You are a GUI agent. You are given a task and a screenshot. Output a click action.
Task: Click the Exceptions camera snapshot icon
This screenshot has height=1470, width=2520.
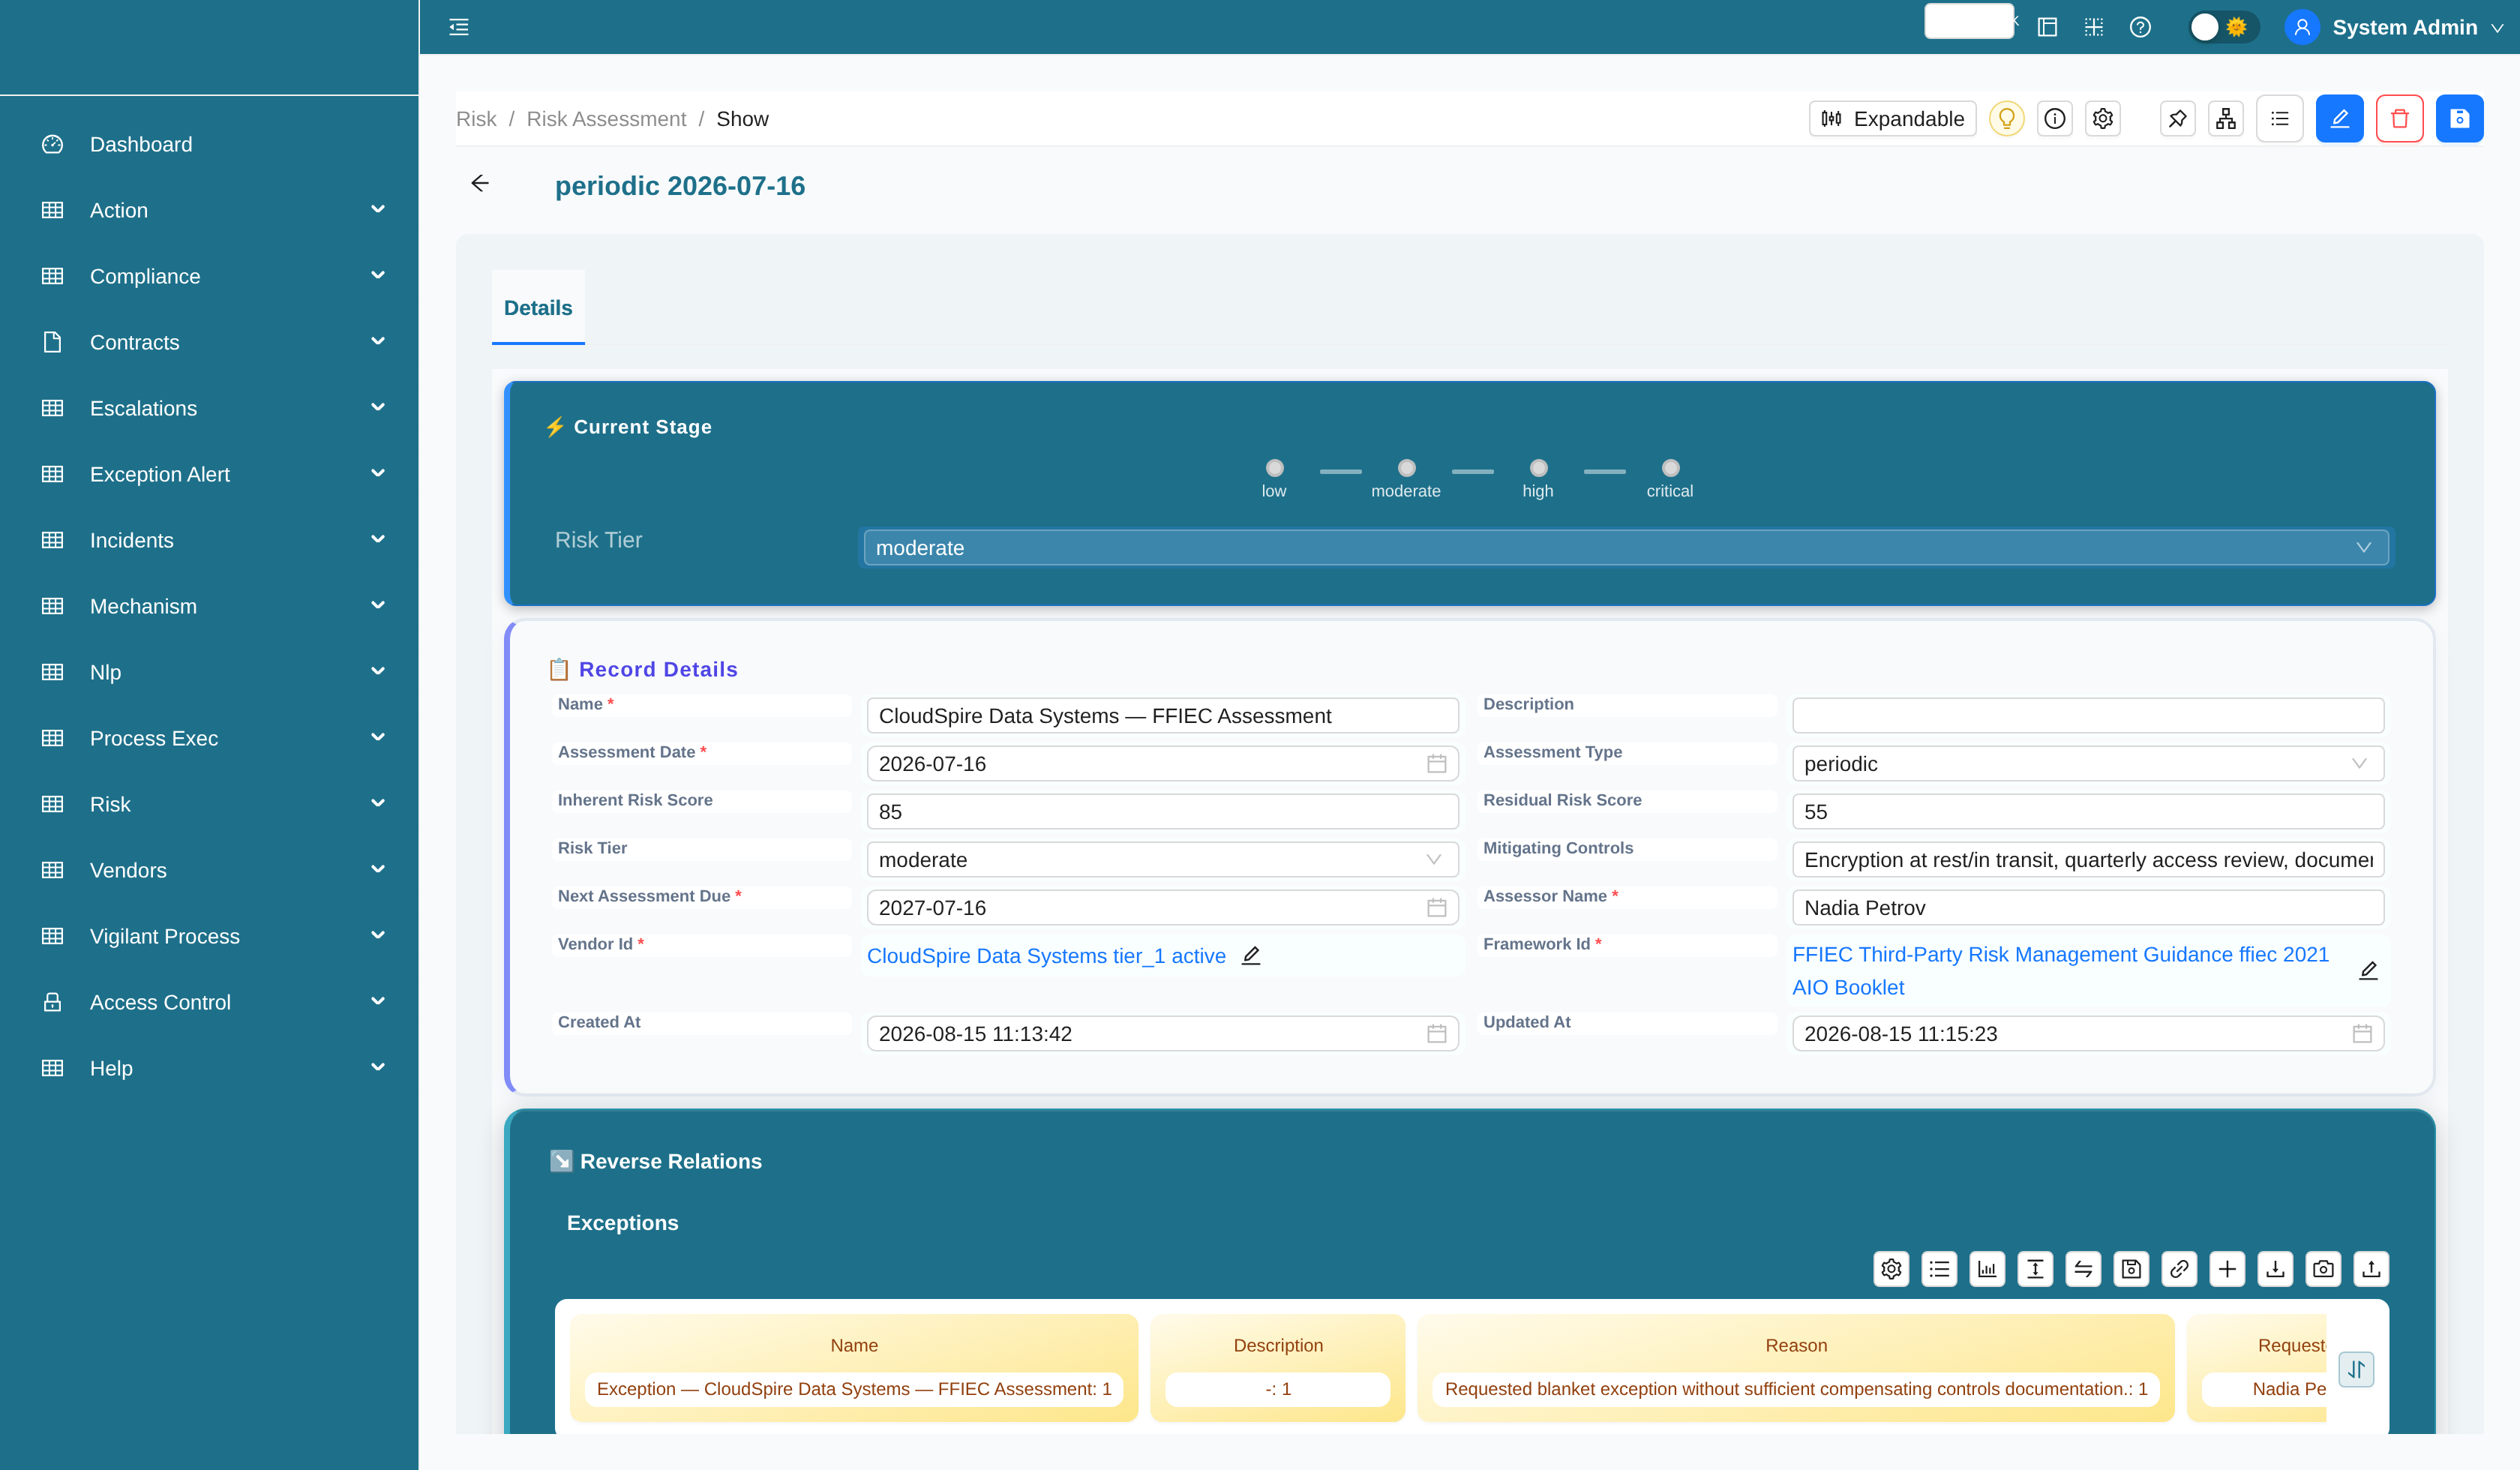(x=2323, y=1269)
